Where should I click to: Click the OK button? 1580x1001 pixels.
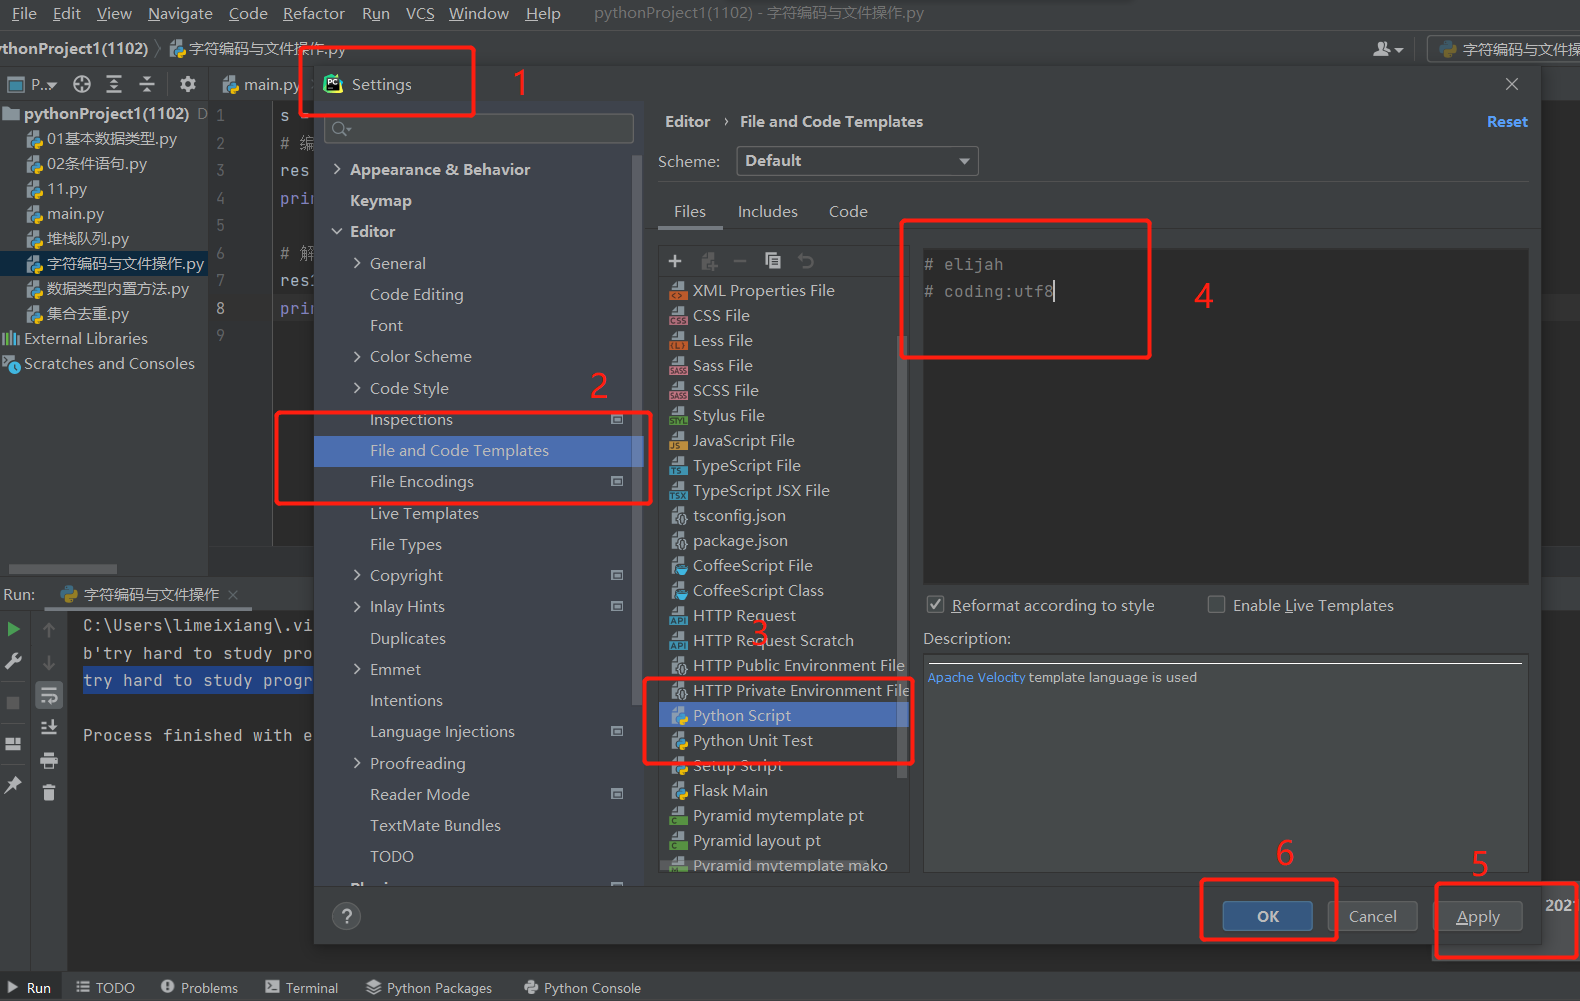coord(1268,916)
